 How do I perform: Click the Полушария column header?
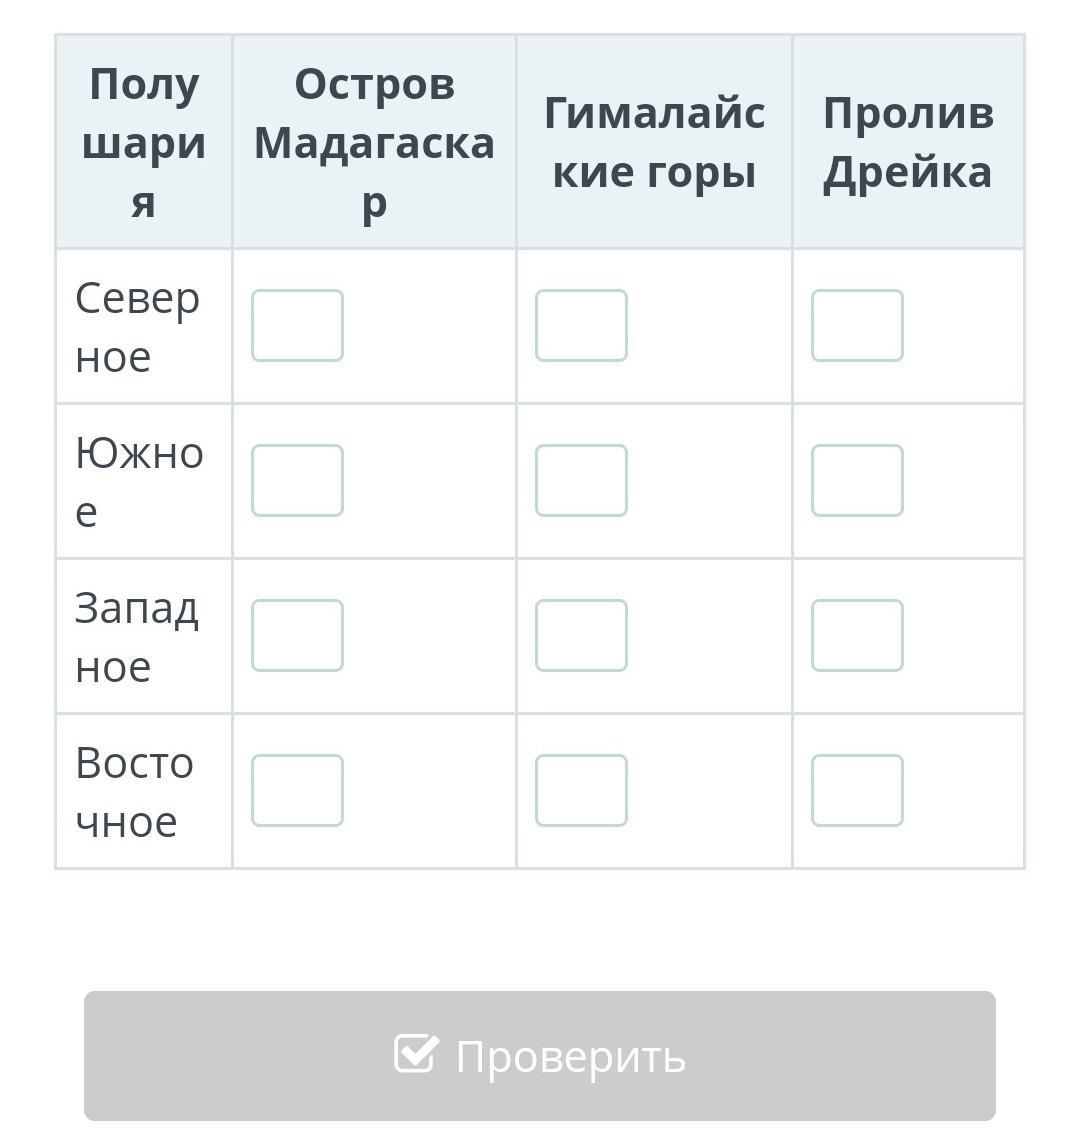[144, 142]
